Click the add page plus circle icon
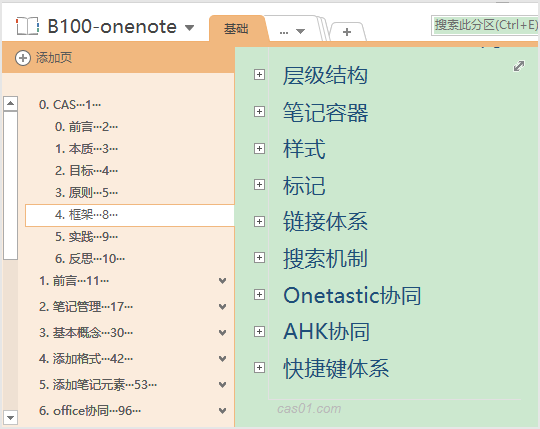 coord(23,58)
